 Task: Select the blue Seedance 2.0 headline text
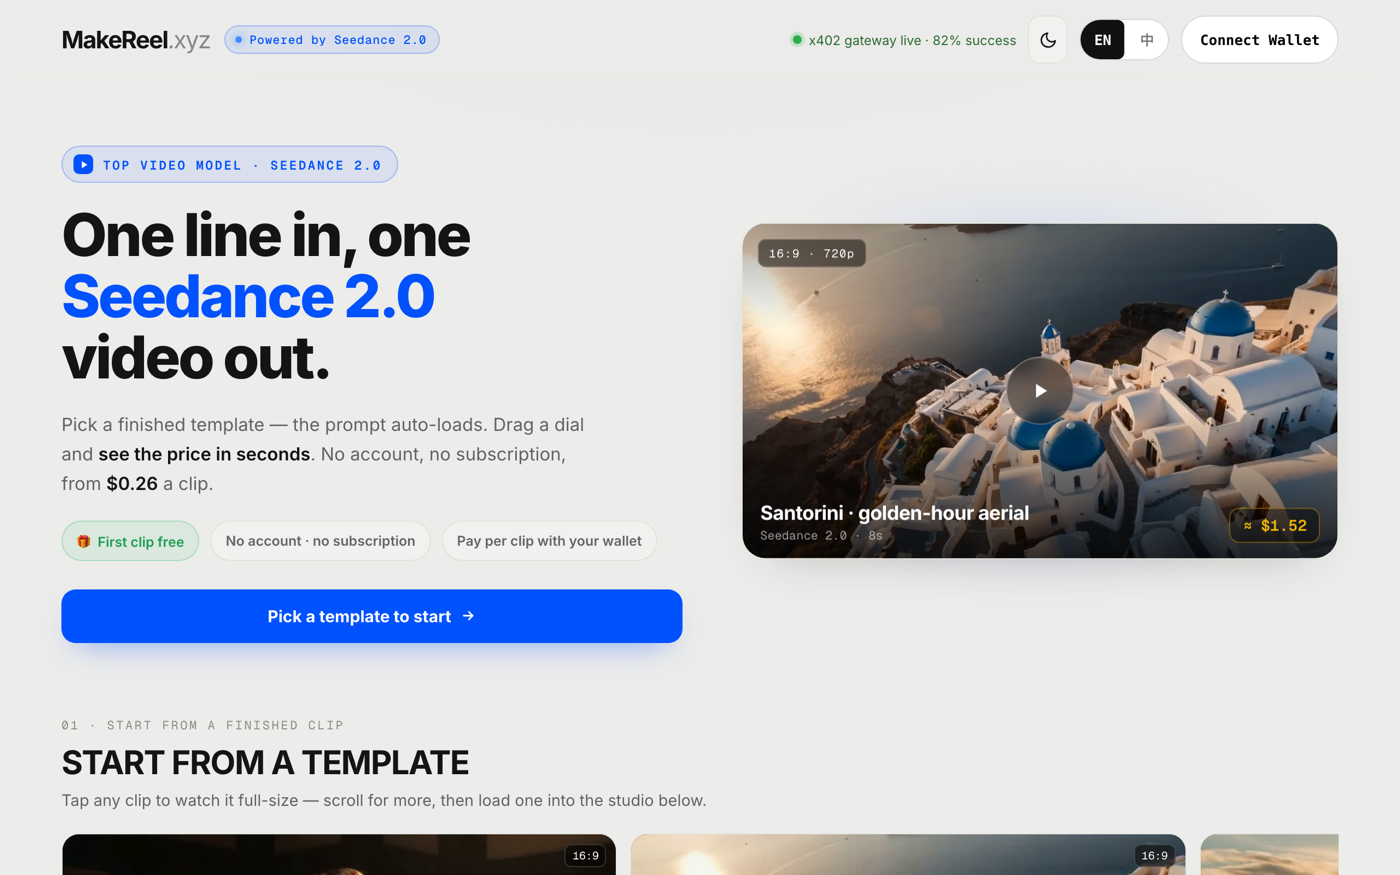click(248, 297)
